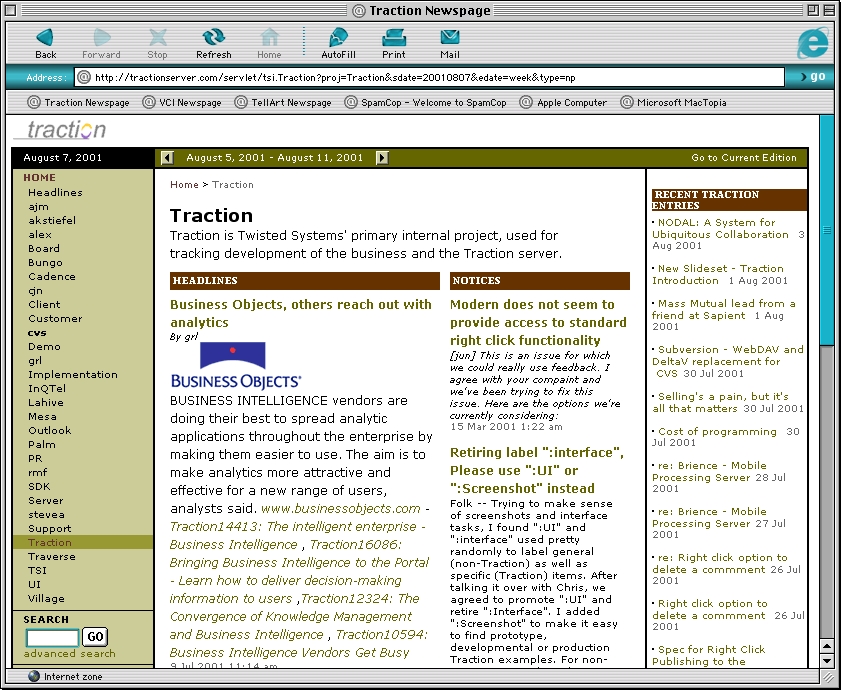Click the Go to Current Edition link
The image size is (841, 690).
pyautogui.click(x=744, y=158)
